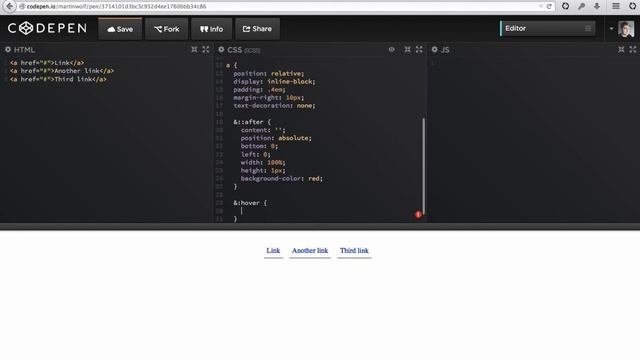Click the rightmost browser toolbar extension icon

point(633,6)
